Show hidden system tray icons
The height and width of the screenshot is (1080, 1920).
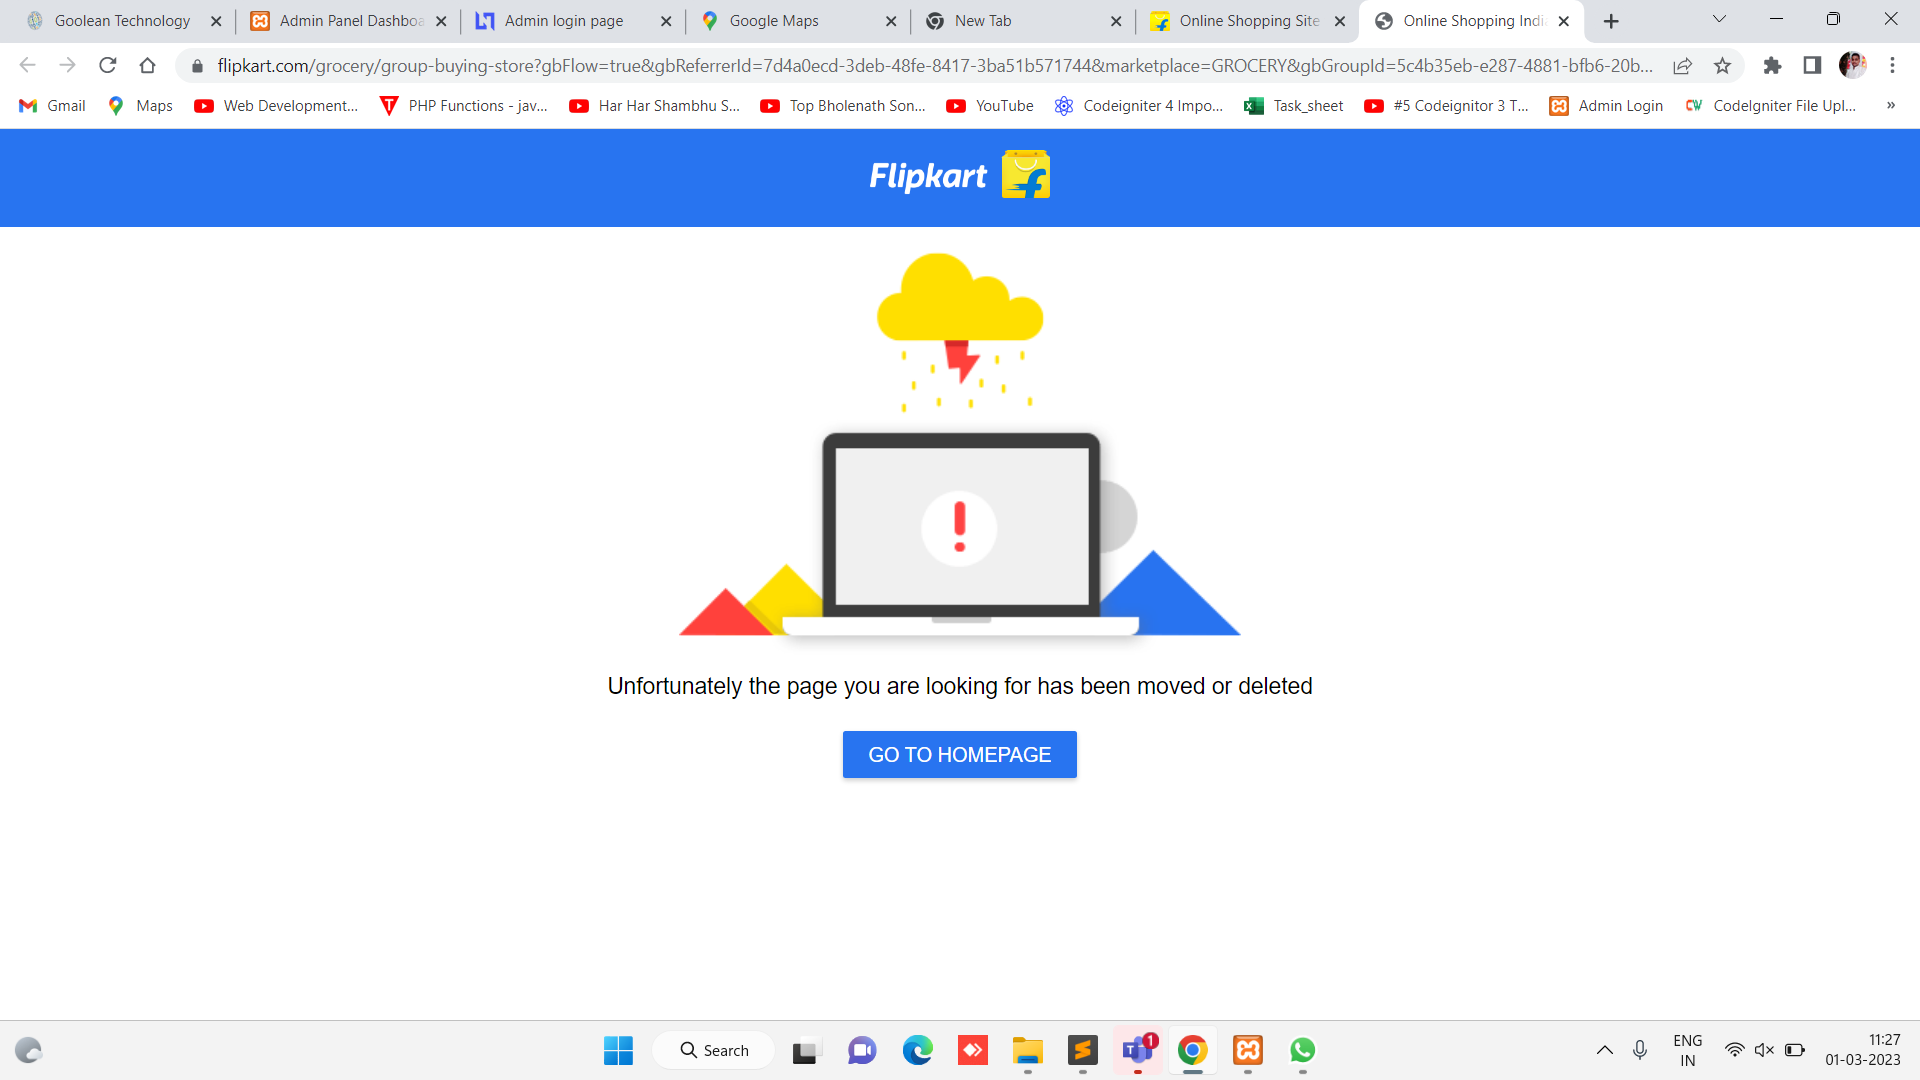[1604, 1050]
